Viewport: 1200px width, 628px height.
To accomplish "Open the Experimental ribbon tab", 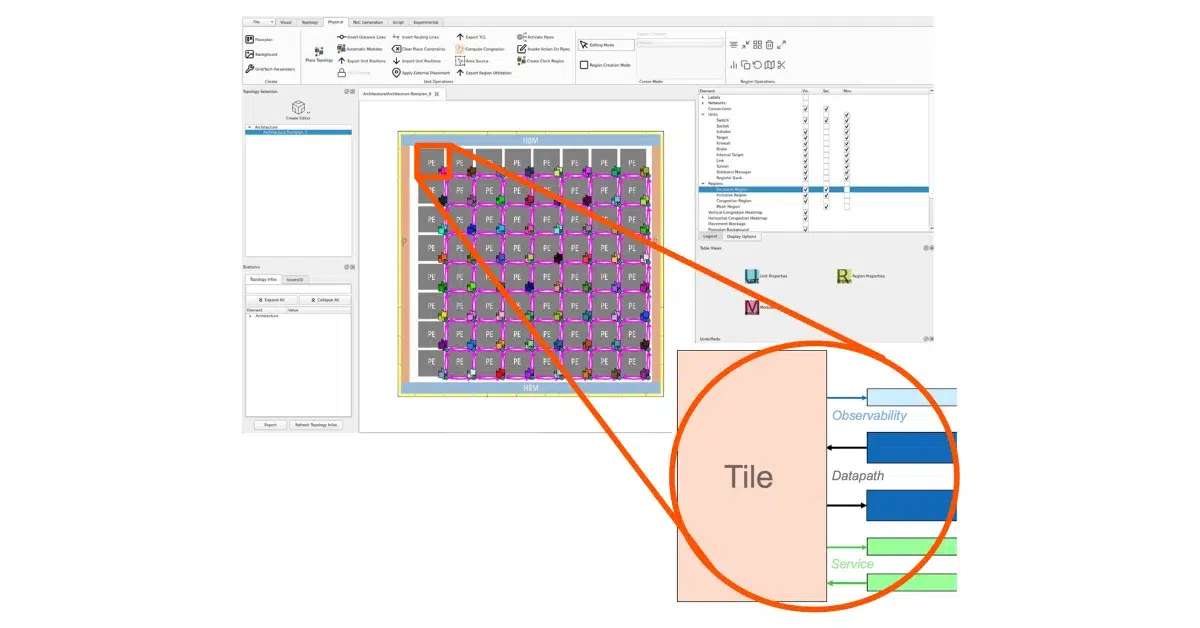I will coord(427,21).
